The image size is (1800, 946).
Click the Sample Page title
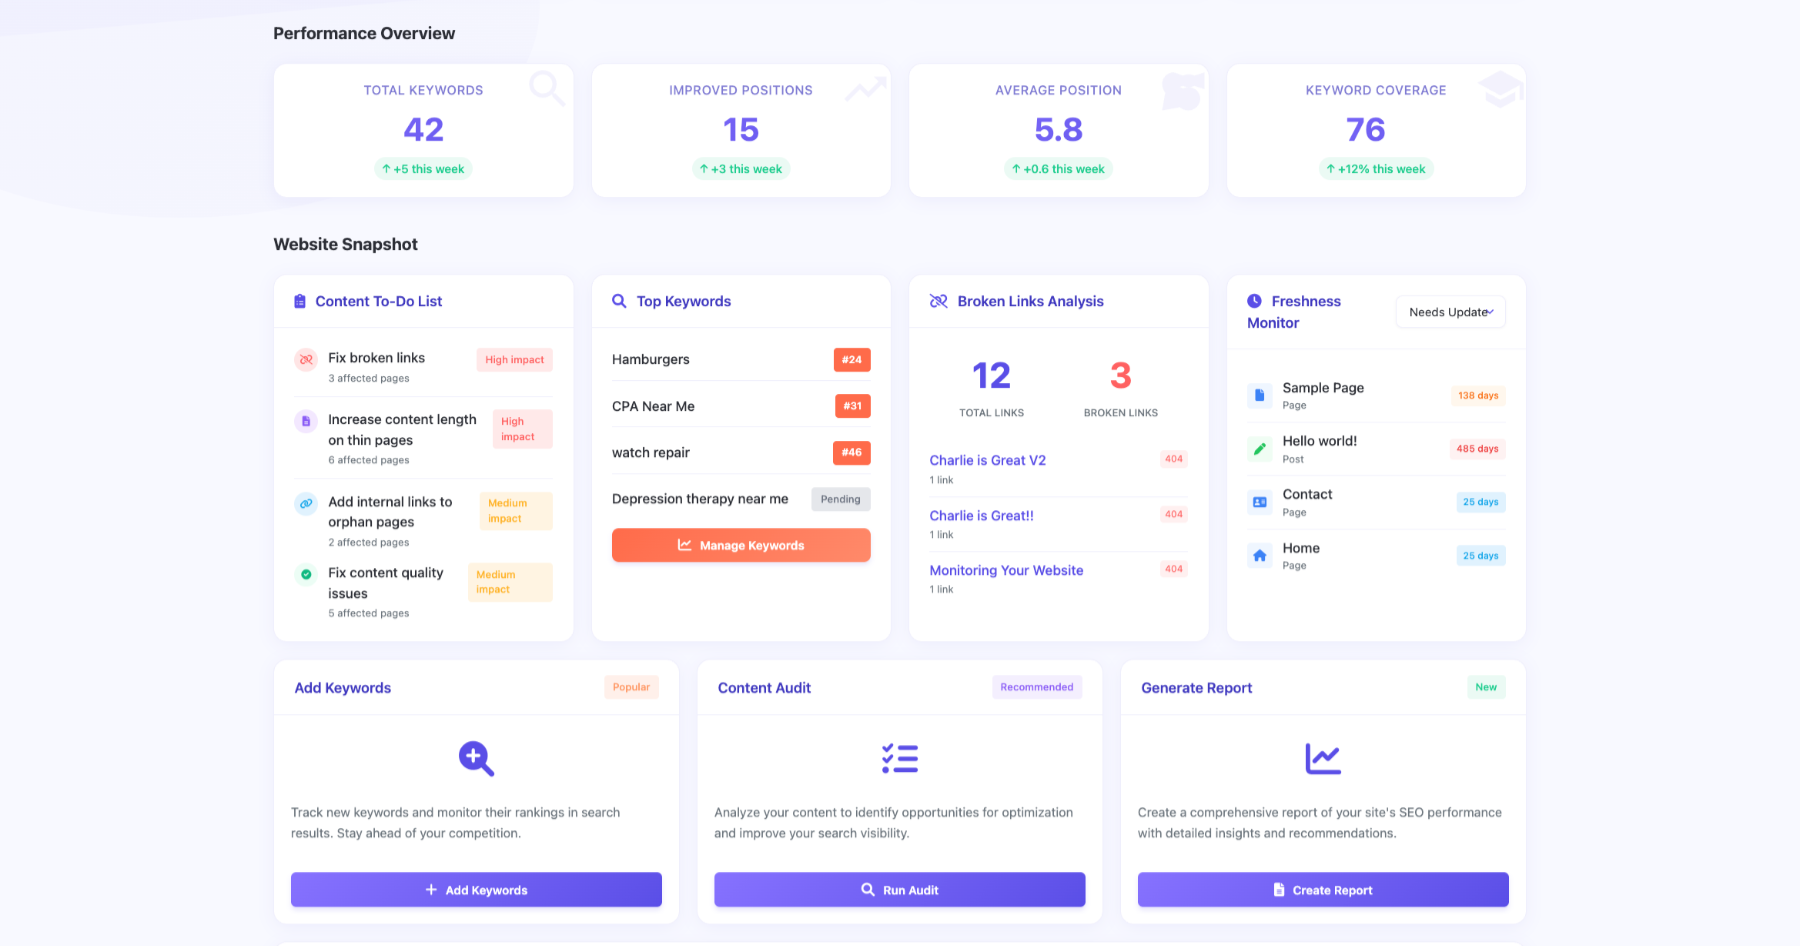click(x=1323, y=388)
